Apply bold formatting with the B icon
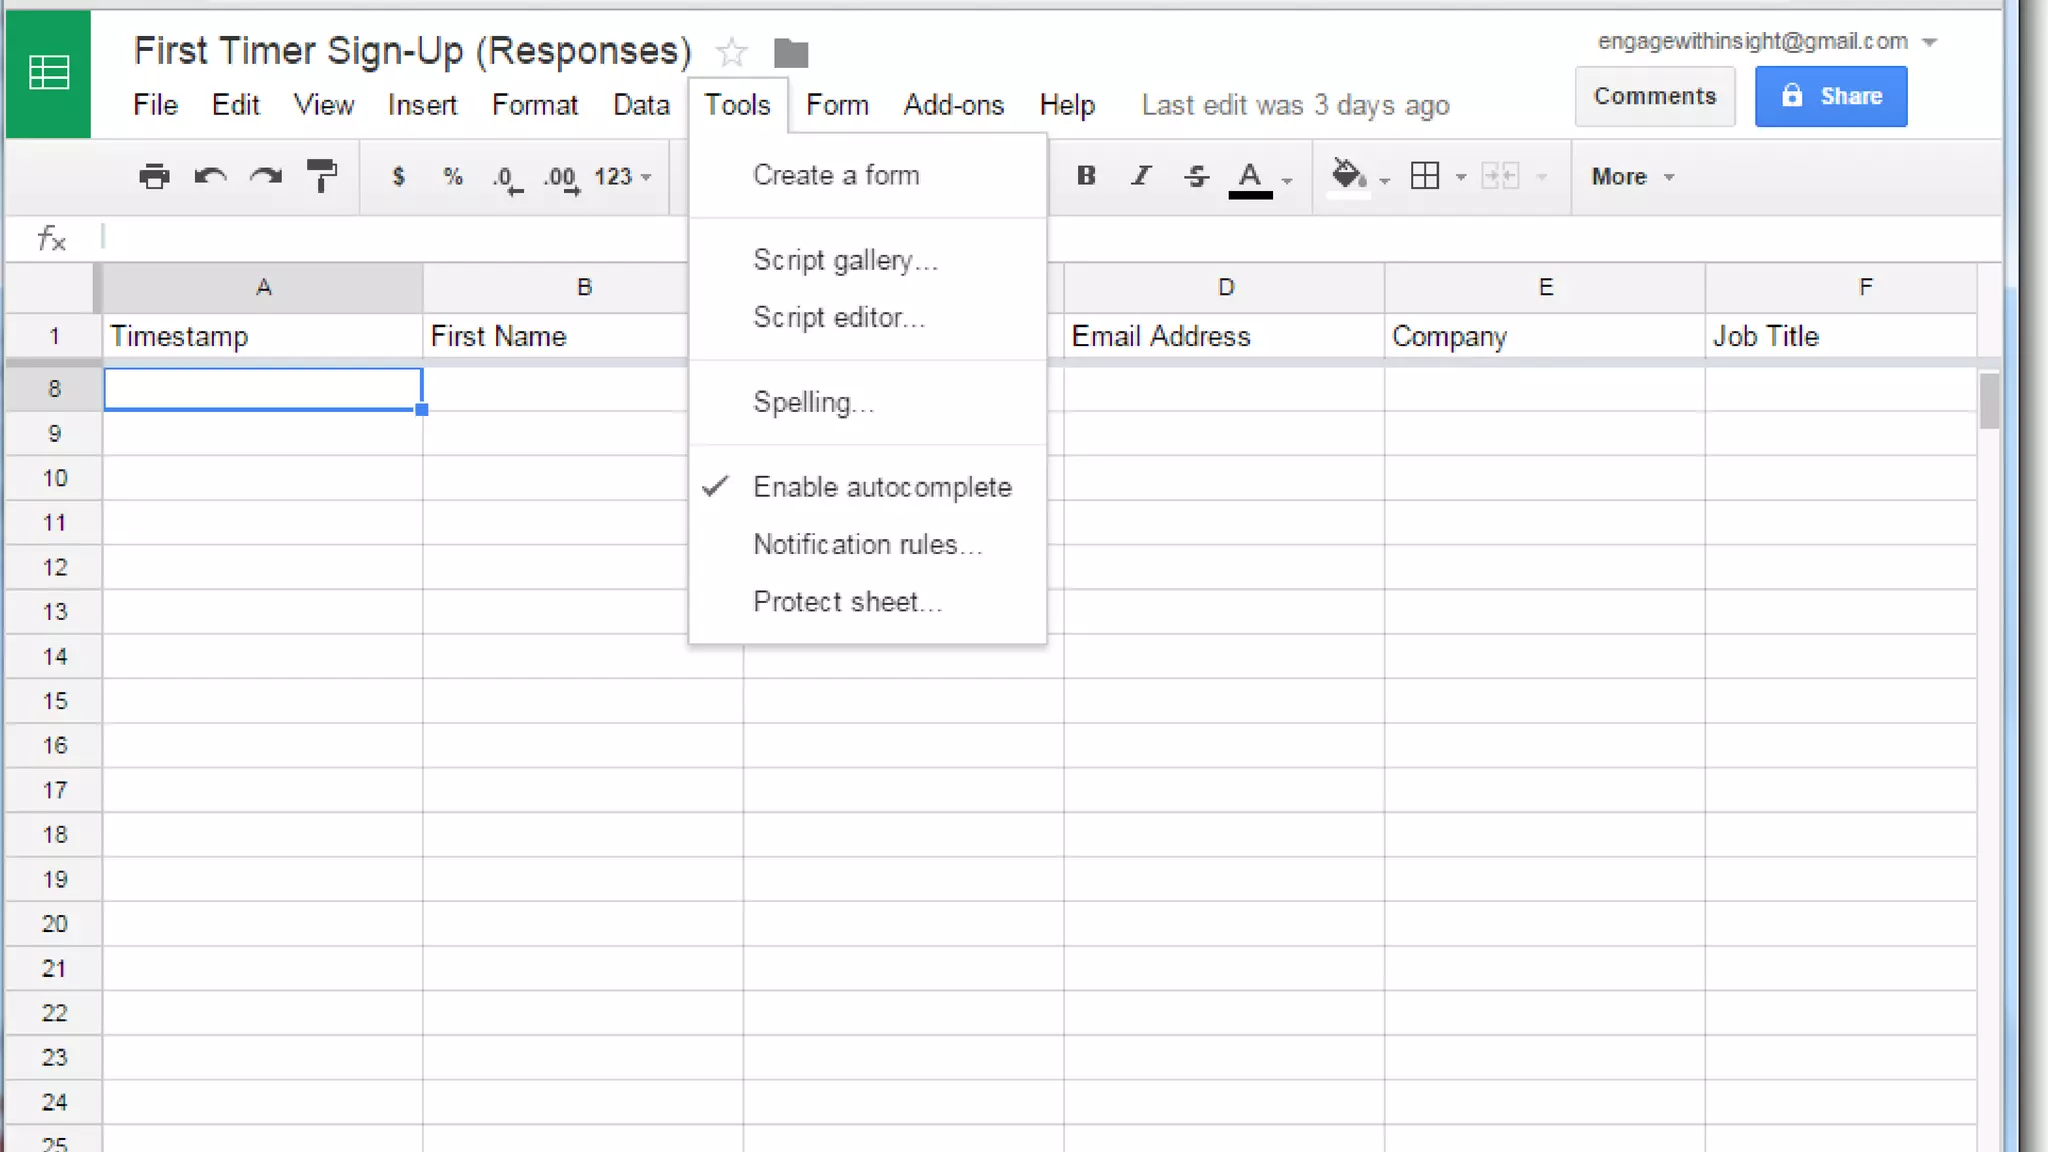The image size is (2048, 1152). point(1086,177)
